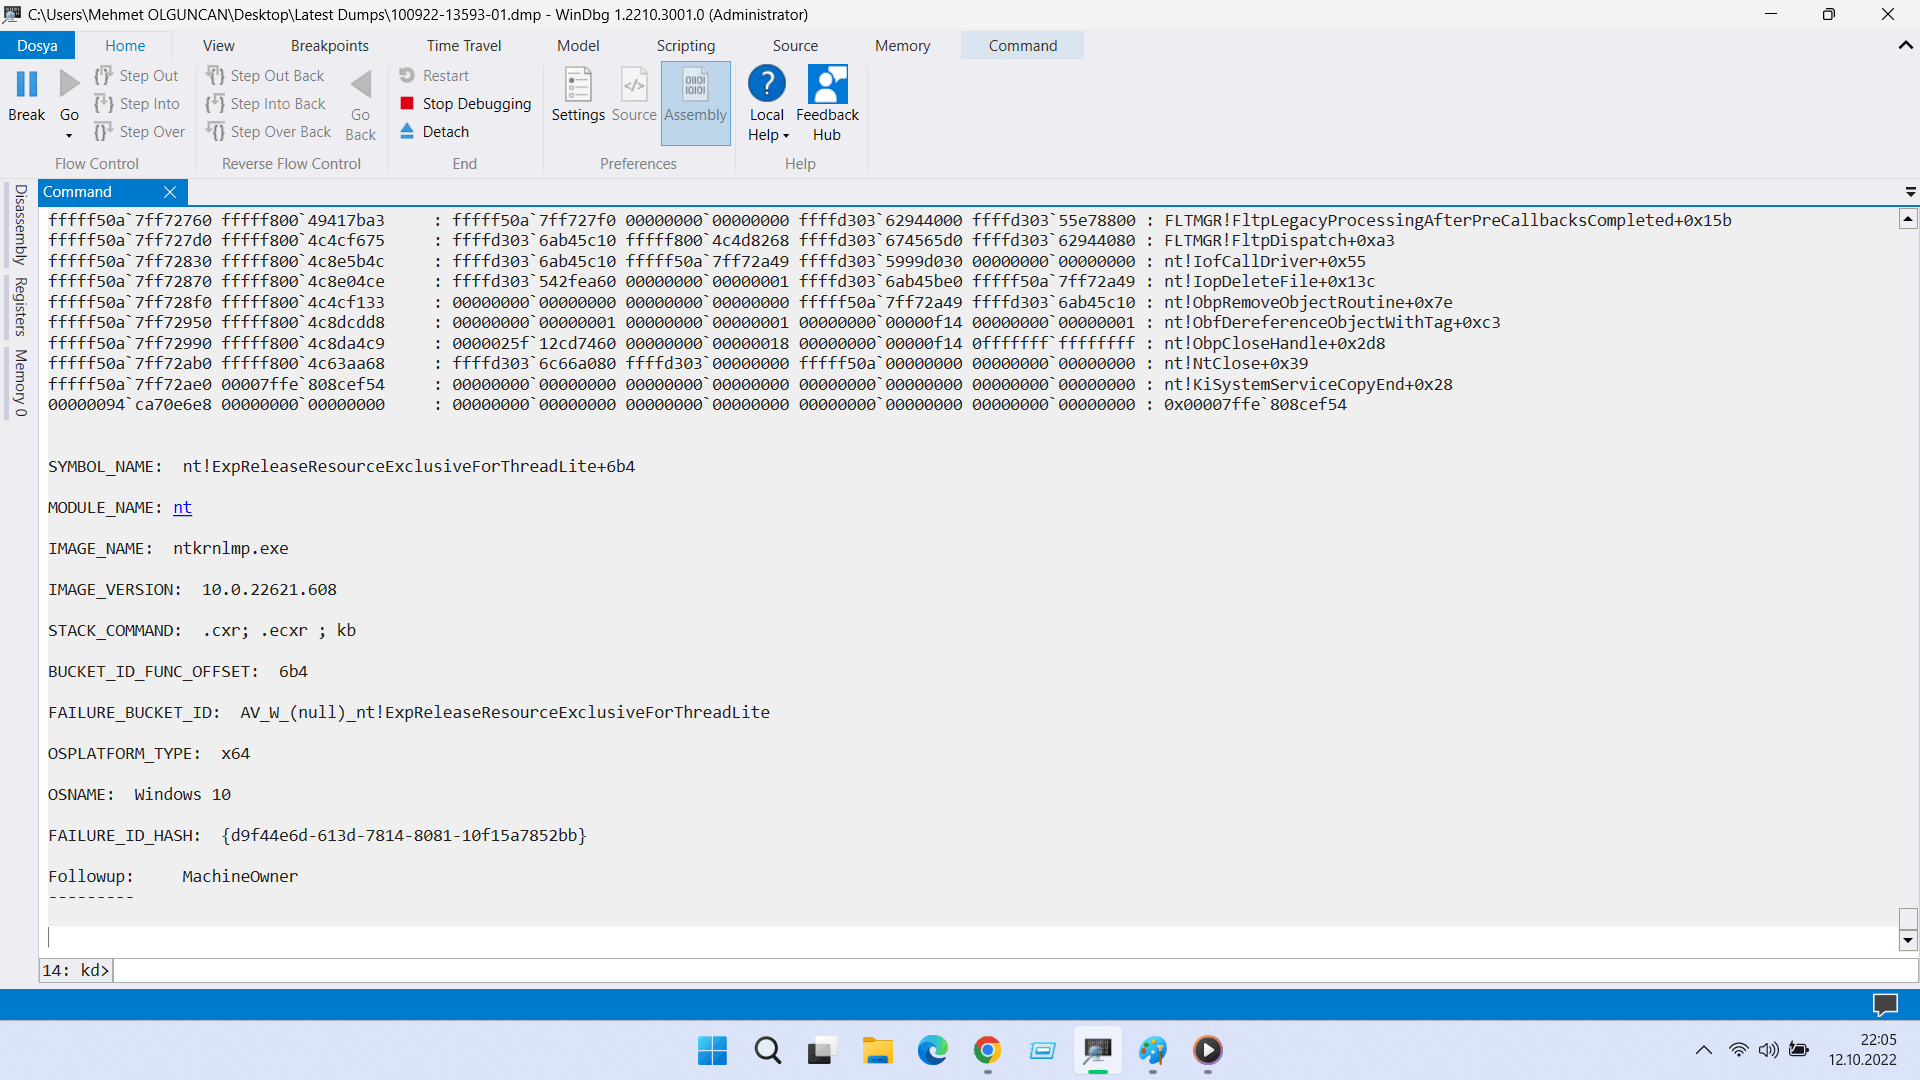1920x1080 pixels.
Task: Switch to the Breakpoints ribbon tab
Action: click(x=329, y=46)
